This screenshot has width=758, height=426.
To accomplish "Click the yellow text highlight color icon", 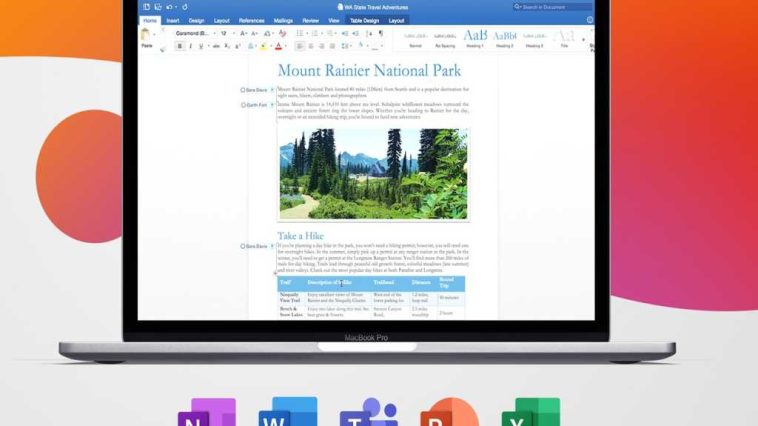I will (x=263, y=46).
